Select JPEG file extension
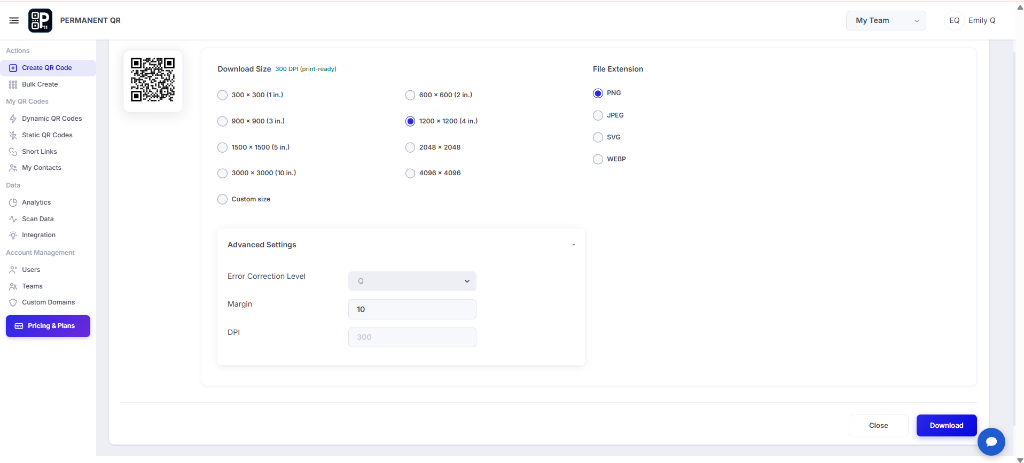The height and width of the screenshot is (463, 1024). [598, 116]
